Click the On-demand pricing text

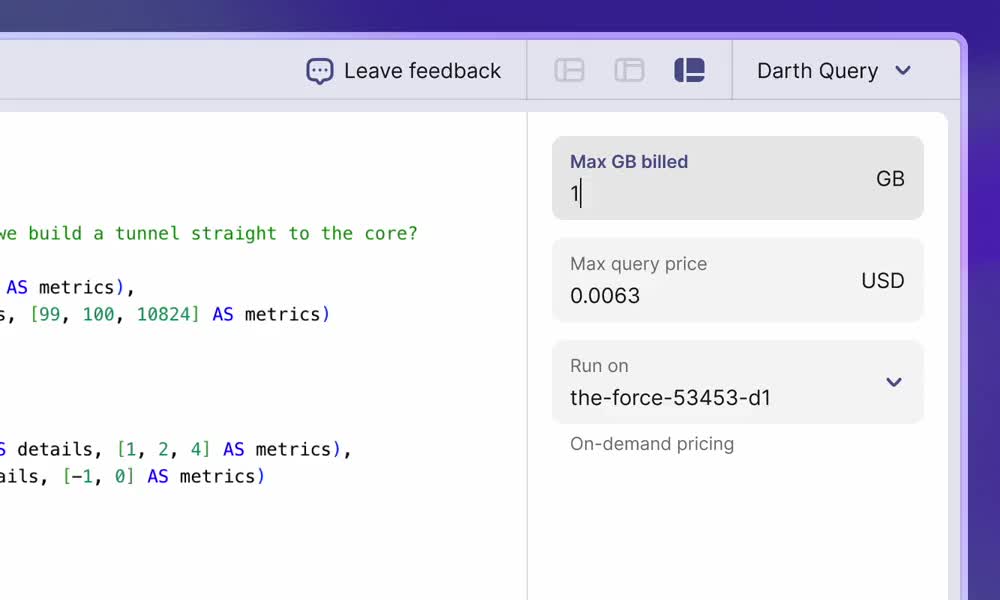click(x=652, y=444)
